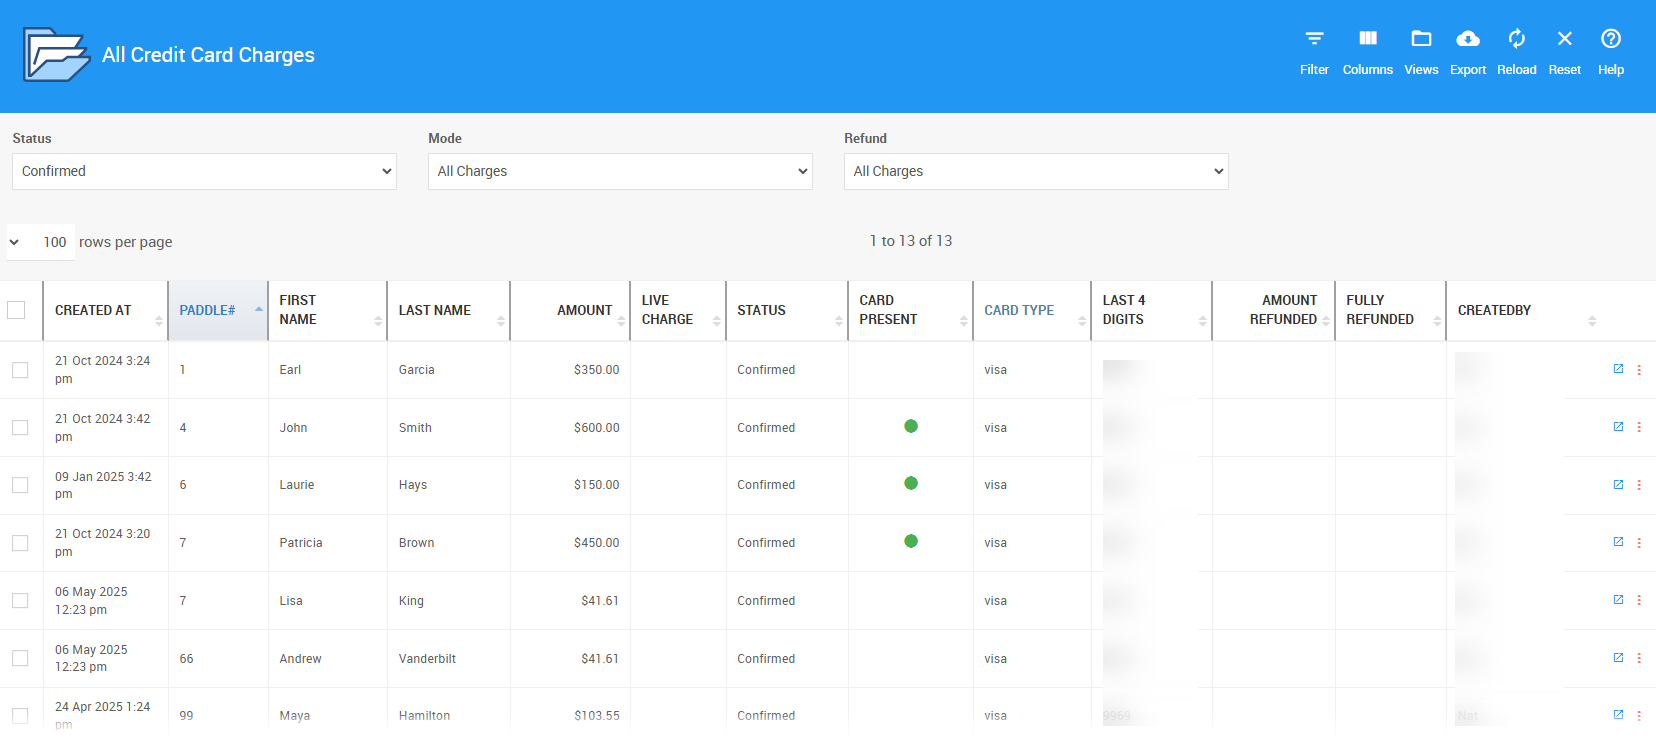Click the Created At column header
The image size is (1656, 743).
[93, 310]
